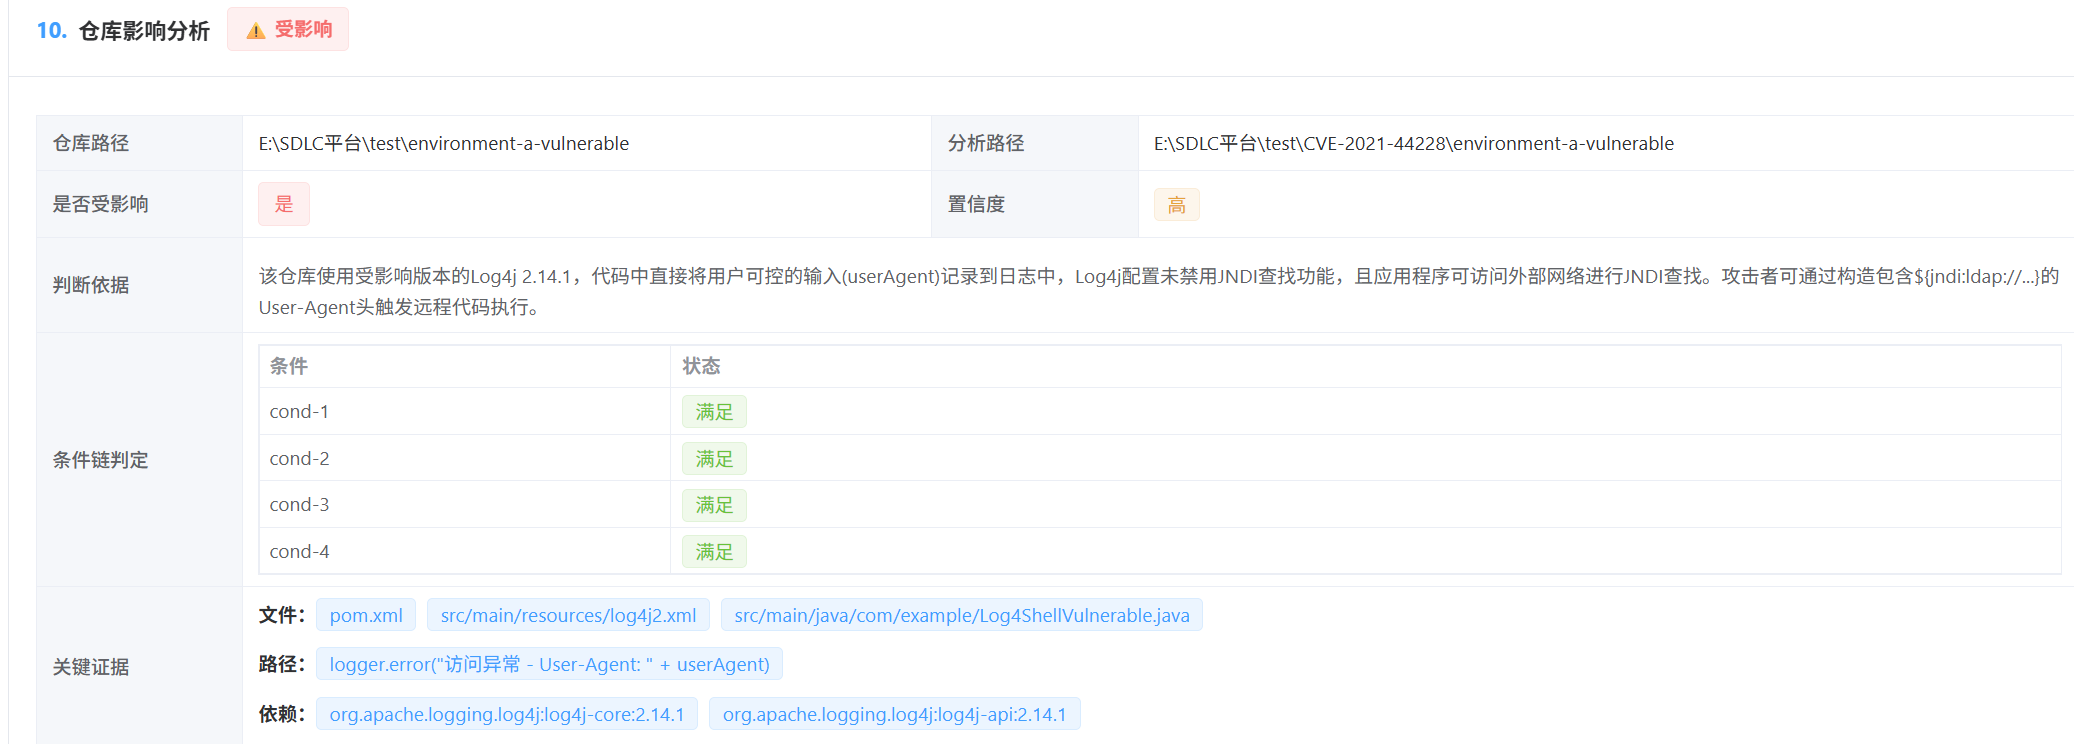
Task: Click the orange 高 confidence tag
Action: 1176,205
